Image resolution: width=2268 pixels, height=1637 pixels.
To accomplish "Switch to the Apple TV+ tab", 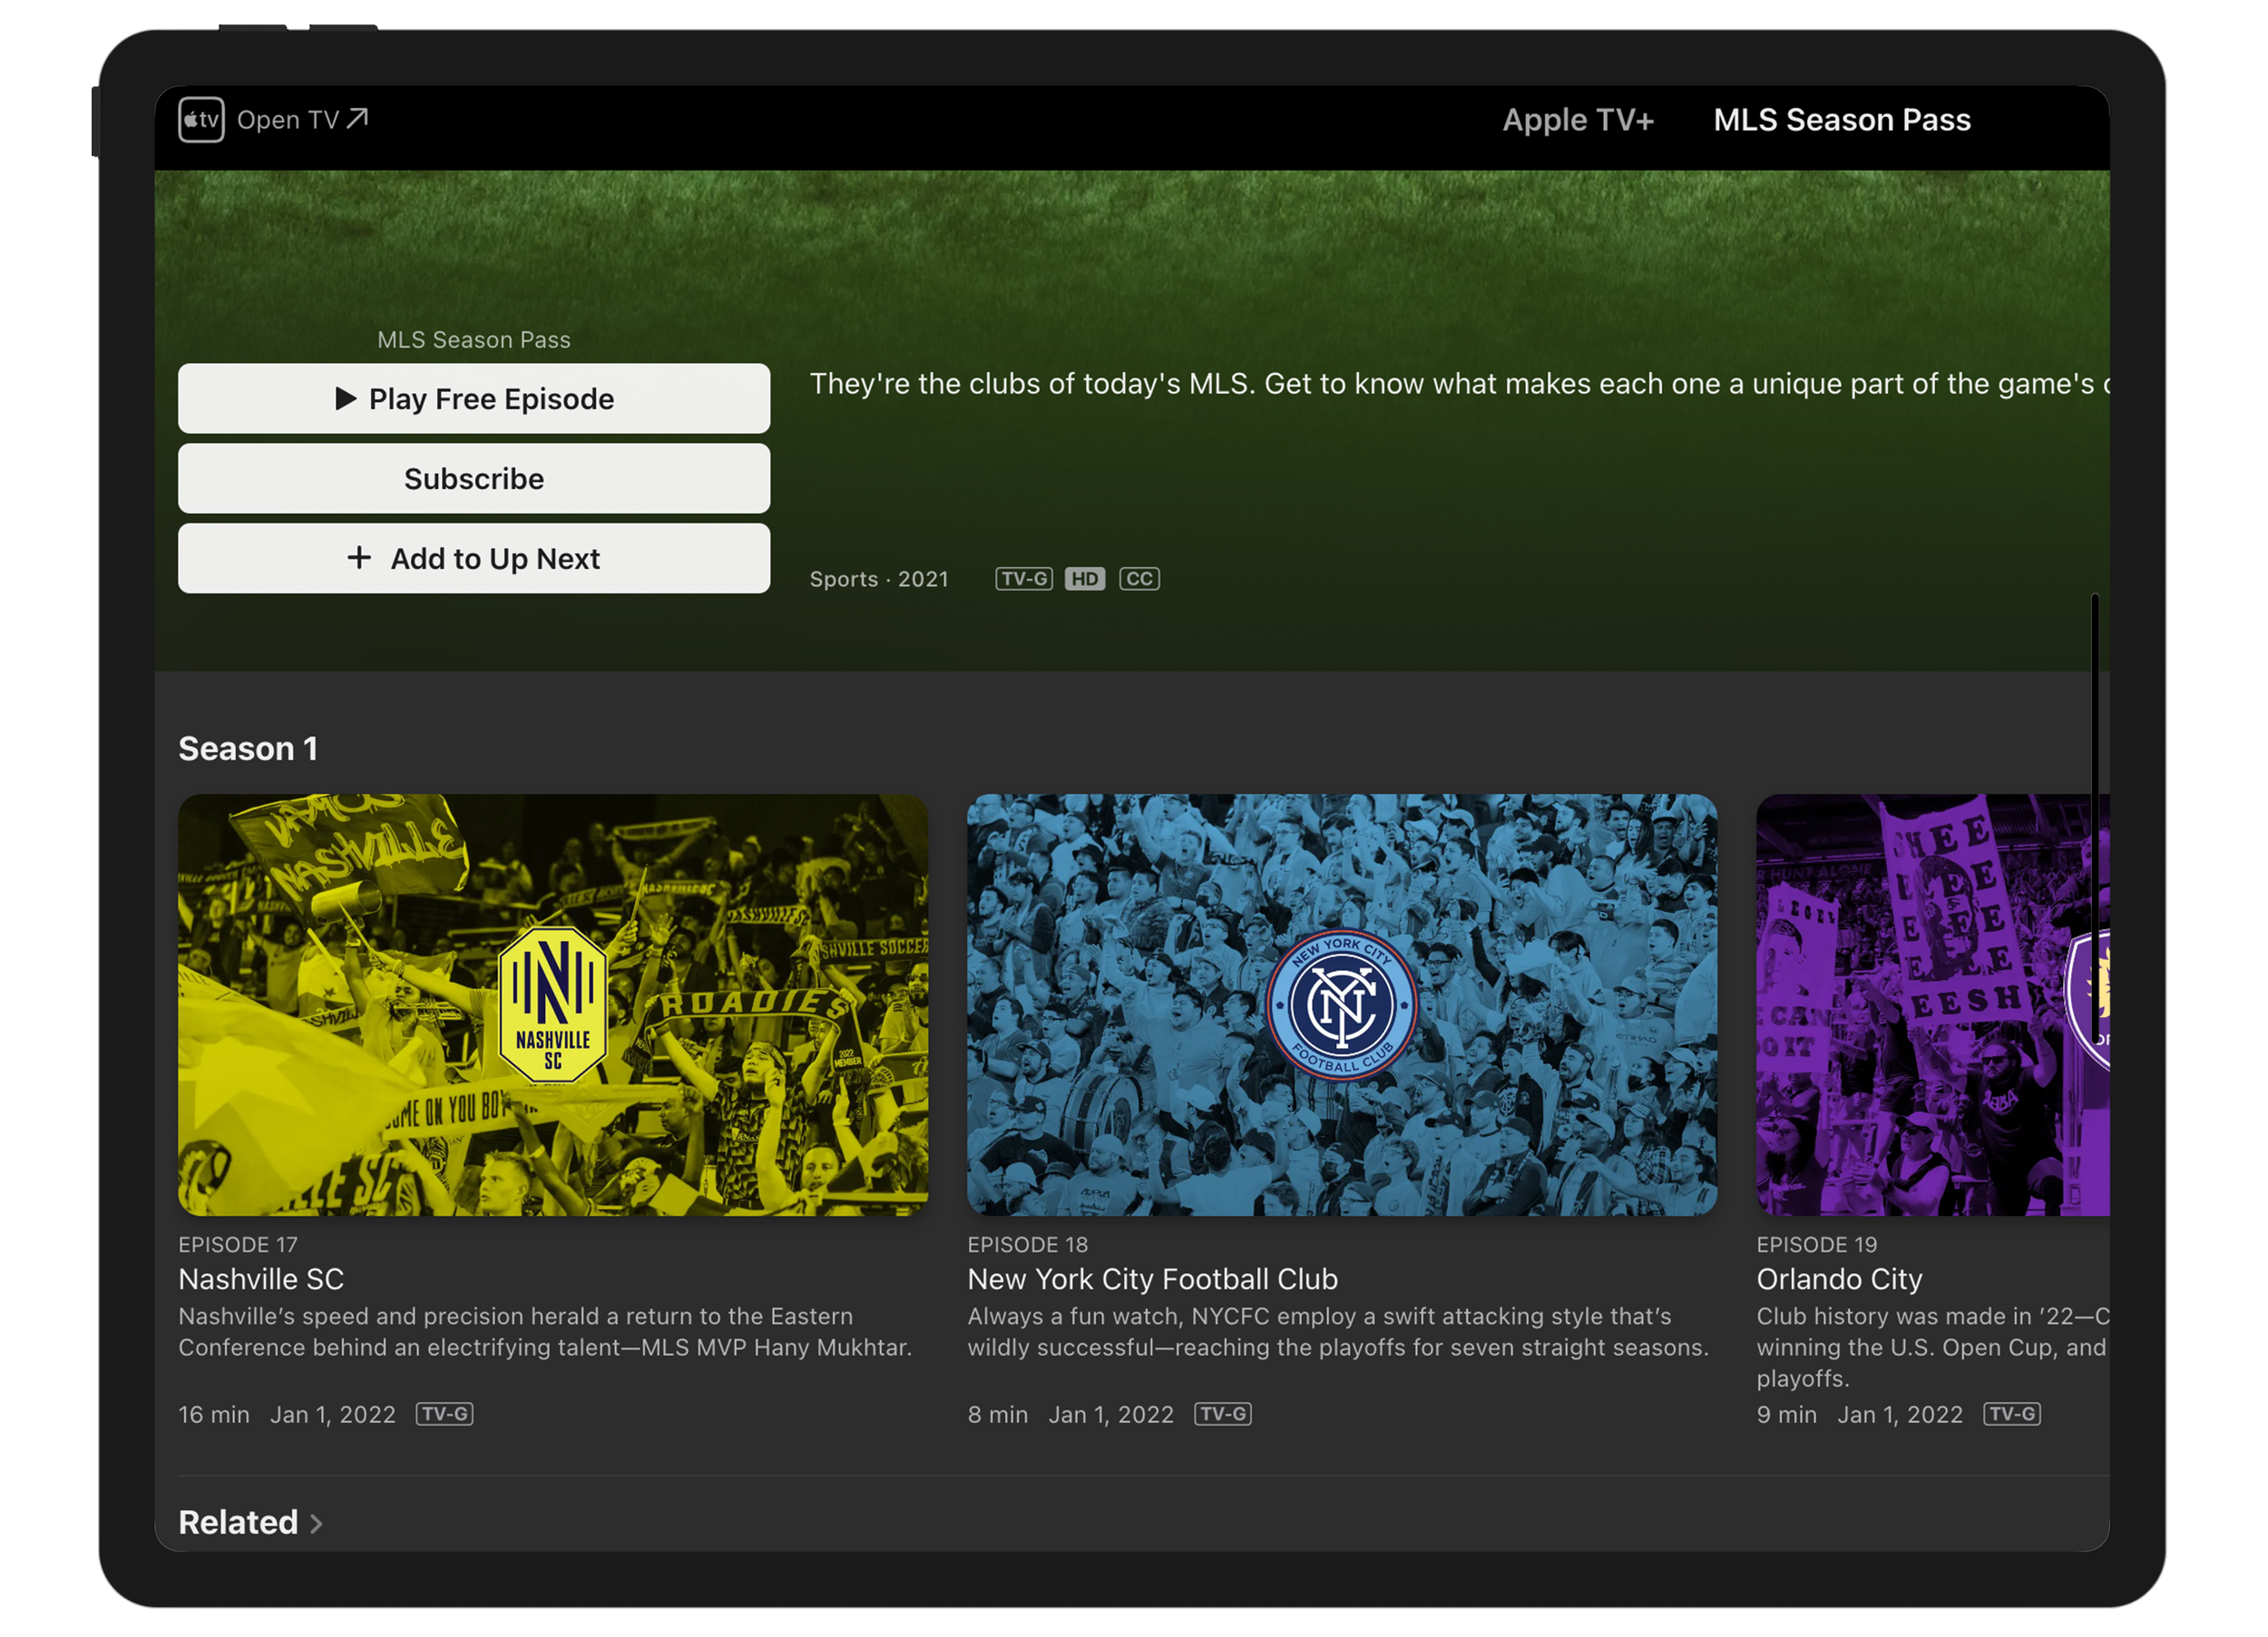I will pos(1577,120).
